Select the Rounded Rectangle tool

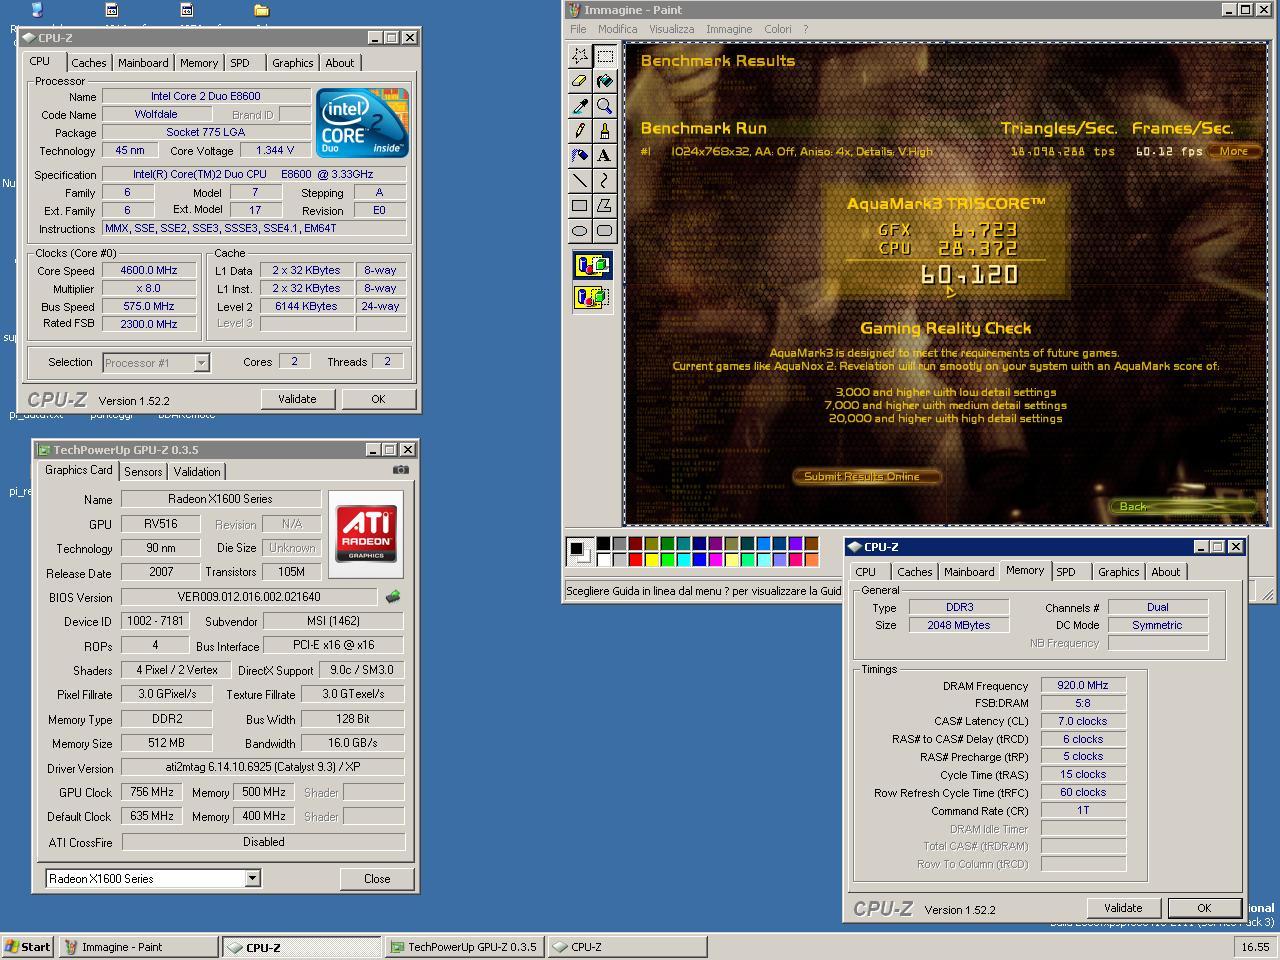coord(605,231)
